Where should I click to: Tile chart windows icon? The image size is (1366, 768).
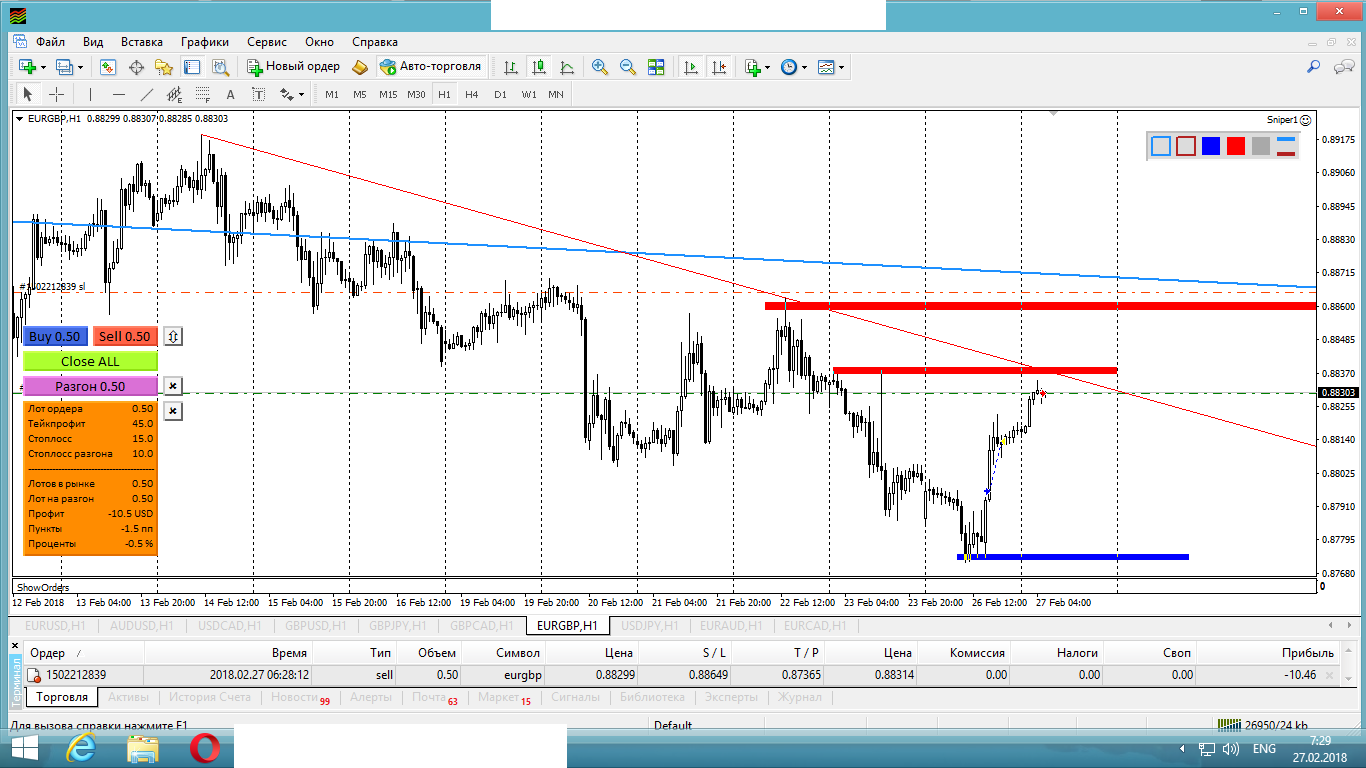pyautogui.click(x=656, y=67)
